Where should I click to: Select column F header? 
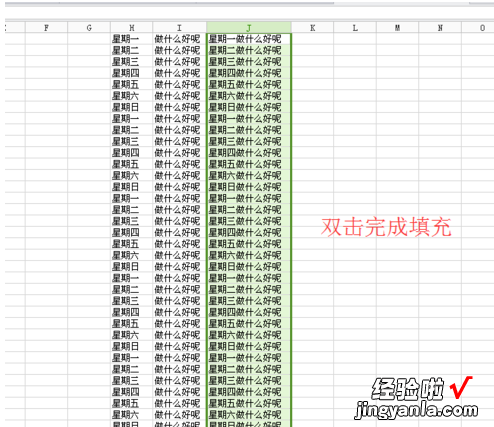click(46, 28)
